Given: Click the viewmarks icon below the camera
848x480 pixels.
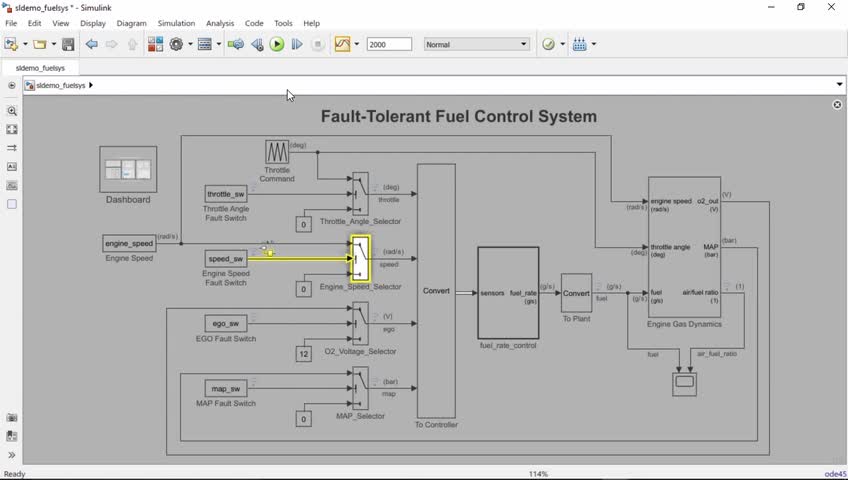Looking at the screenshot, I should coord(12,436).
